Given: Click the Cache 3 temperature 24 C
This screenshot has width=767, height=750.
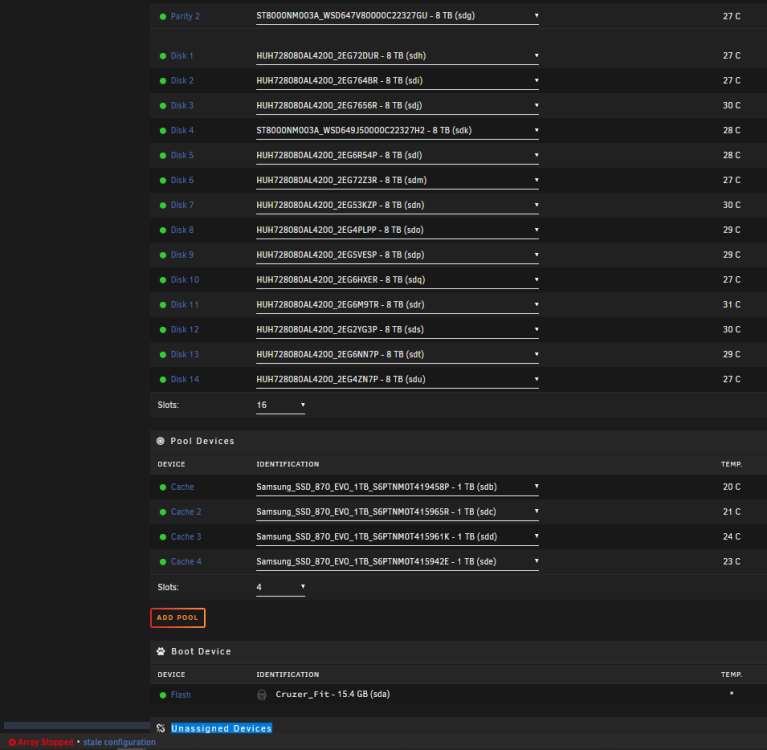Looking at the screenshot, I should click(731, 537).
